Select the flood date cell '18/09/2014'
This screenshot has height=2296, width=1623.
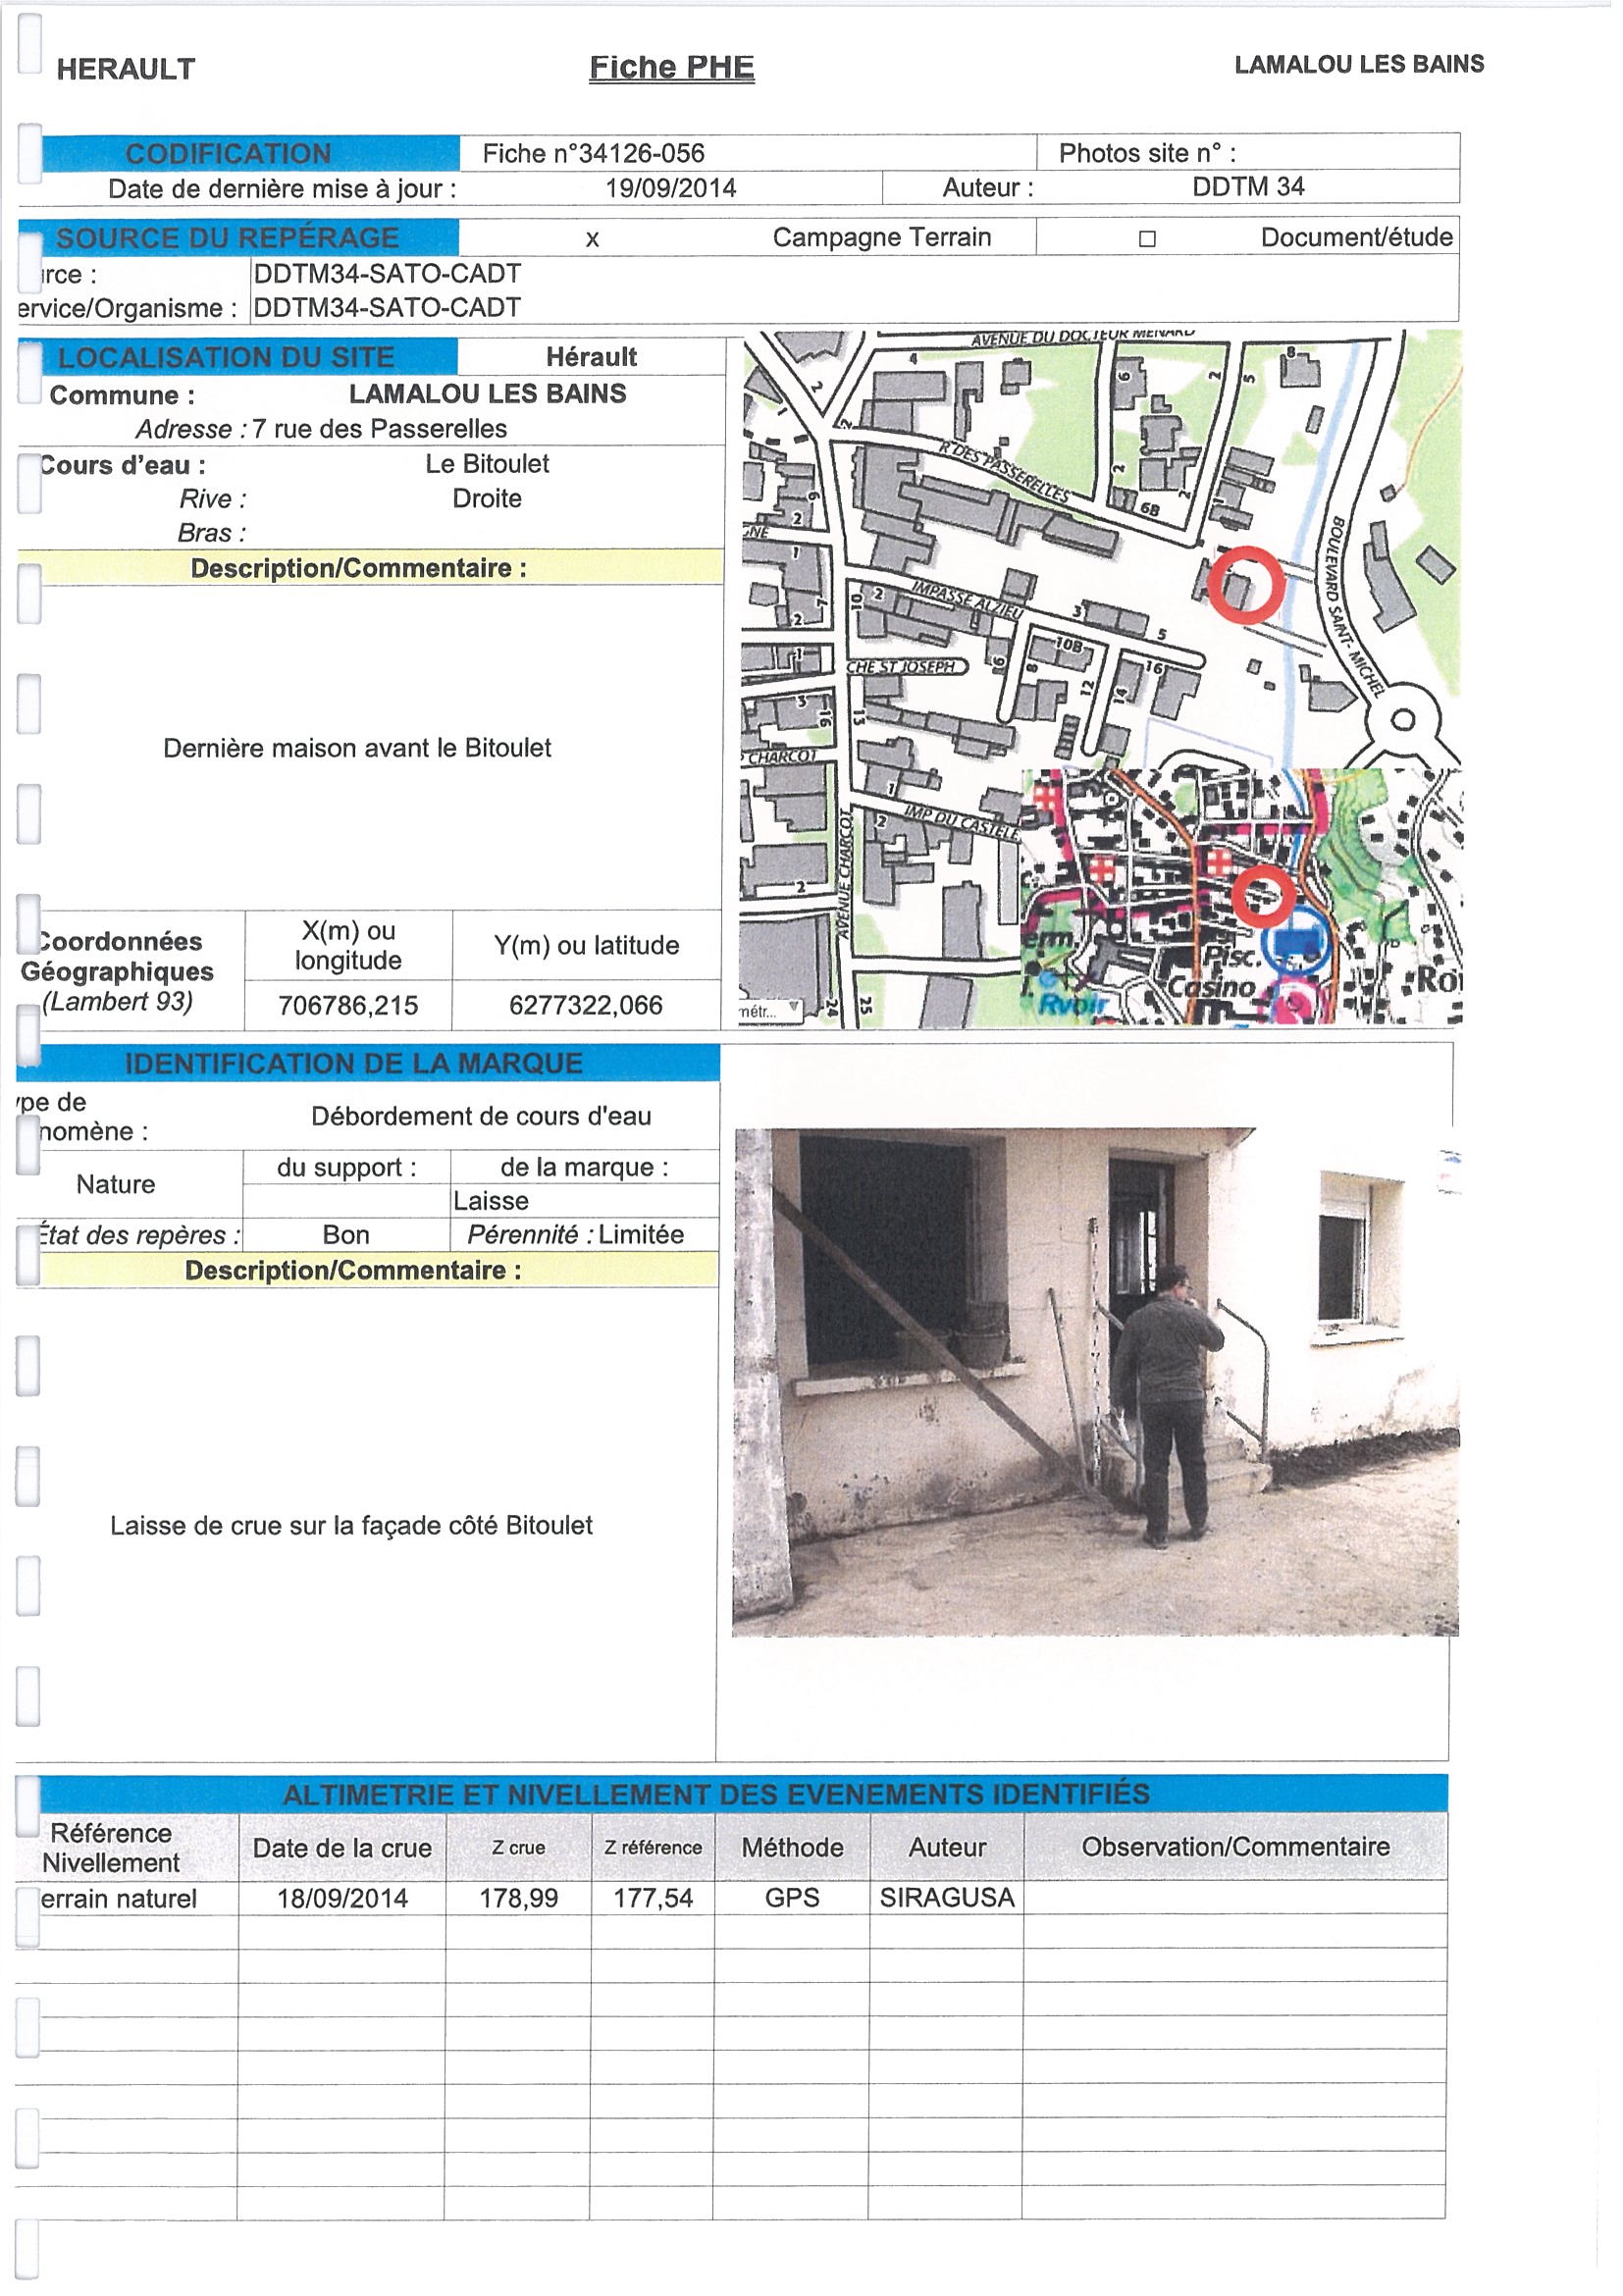click(345, 1912)
